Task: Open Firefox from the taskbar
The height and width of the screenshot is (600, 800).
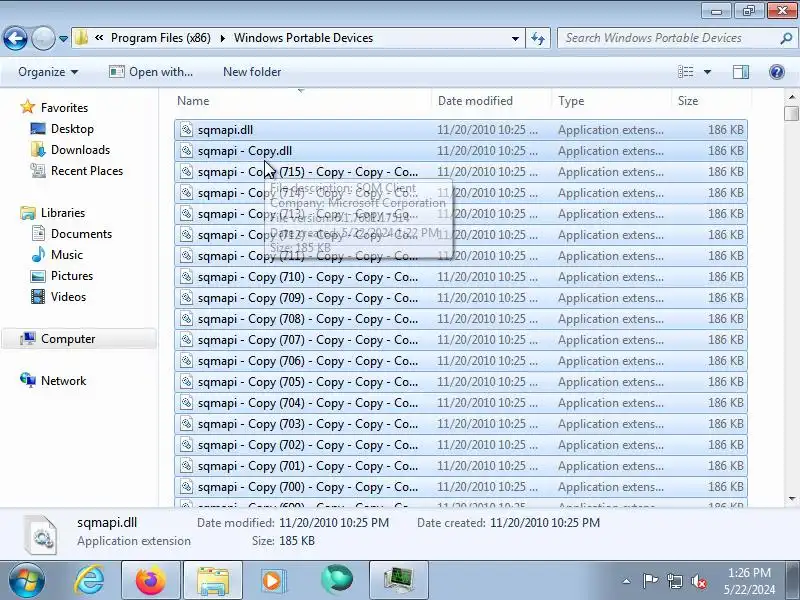Action: click(x=151, y=580)
